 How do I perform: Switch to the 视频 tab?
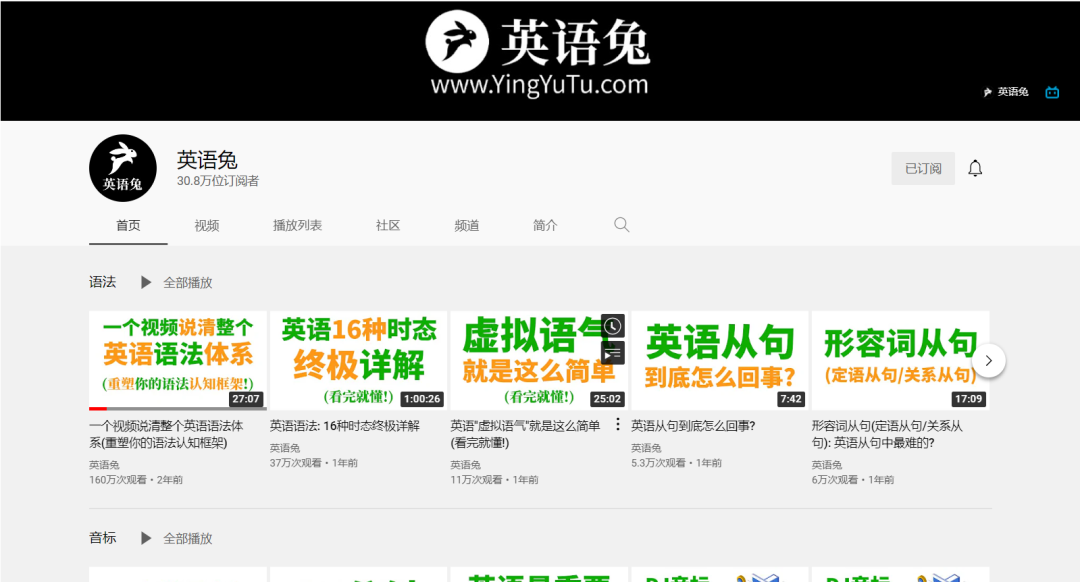coord(207,225)
